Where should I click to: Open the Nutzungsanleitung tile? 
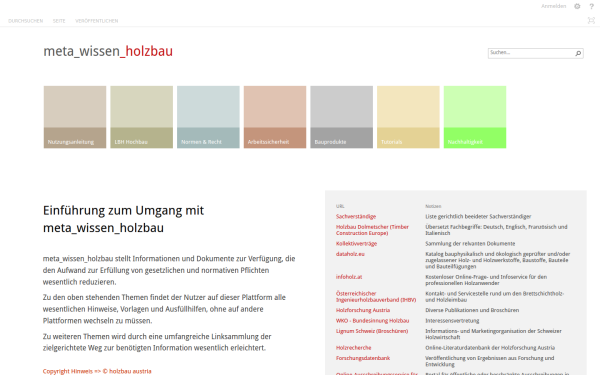75,117
